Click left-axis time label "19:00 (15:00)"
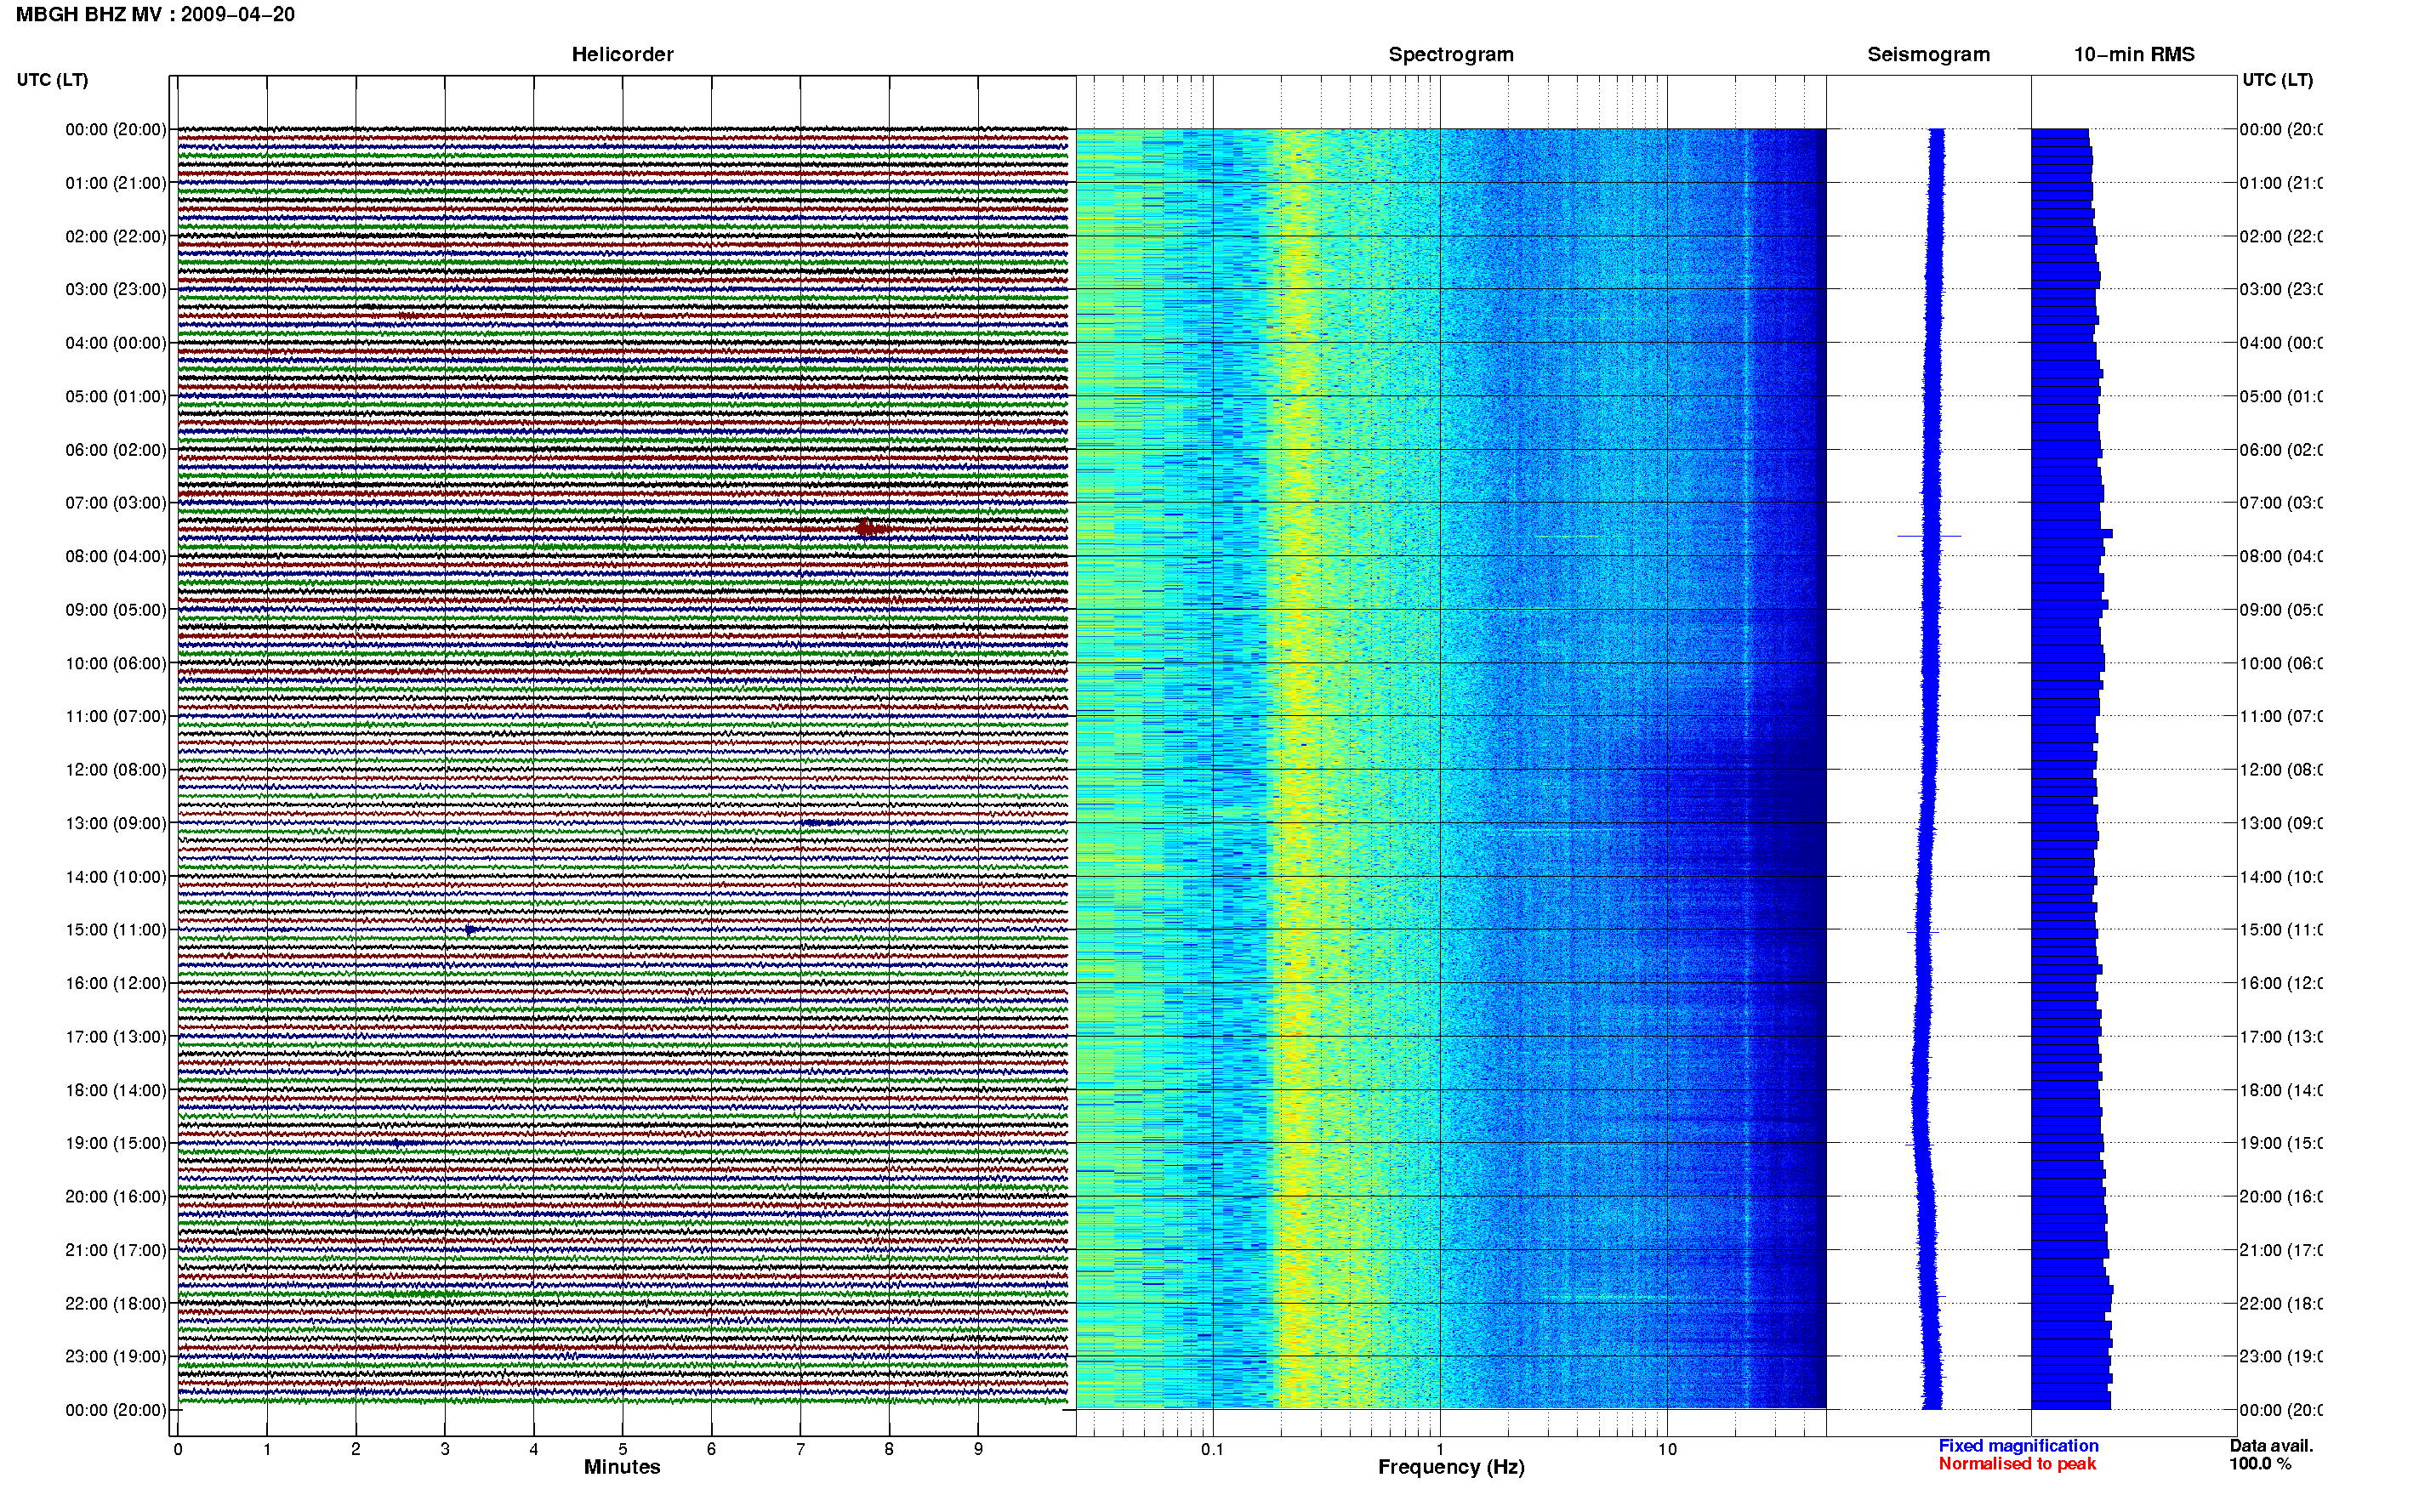The image size is (2419, 1512). [x=116, y=1143]
